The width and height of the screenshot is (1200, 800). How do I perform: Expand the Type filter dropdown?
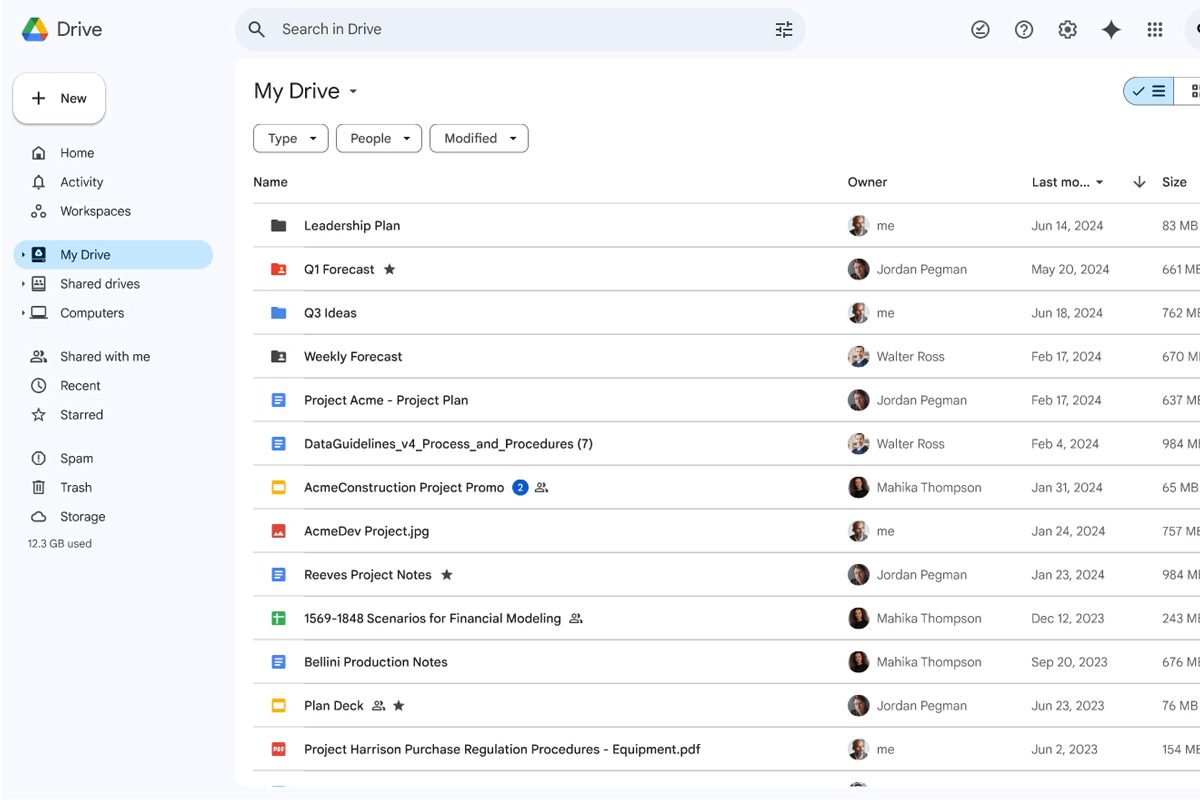291,139
